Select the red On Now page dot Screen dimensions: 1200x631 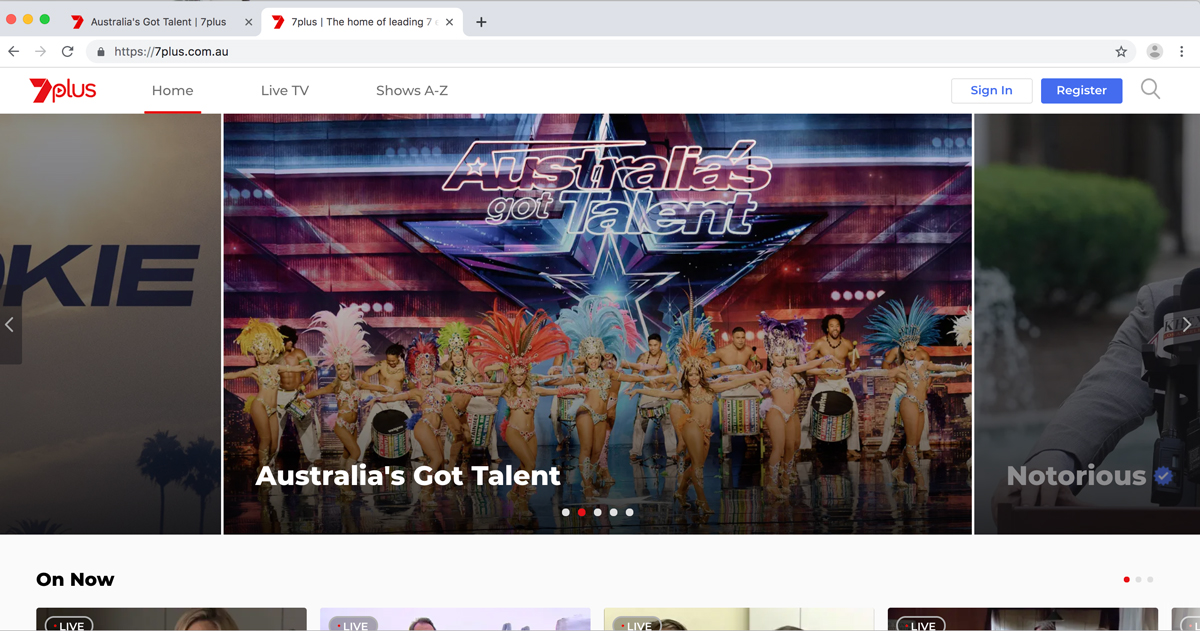[1127, 579]
